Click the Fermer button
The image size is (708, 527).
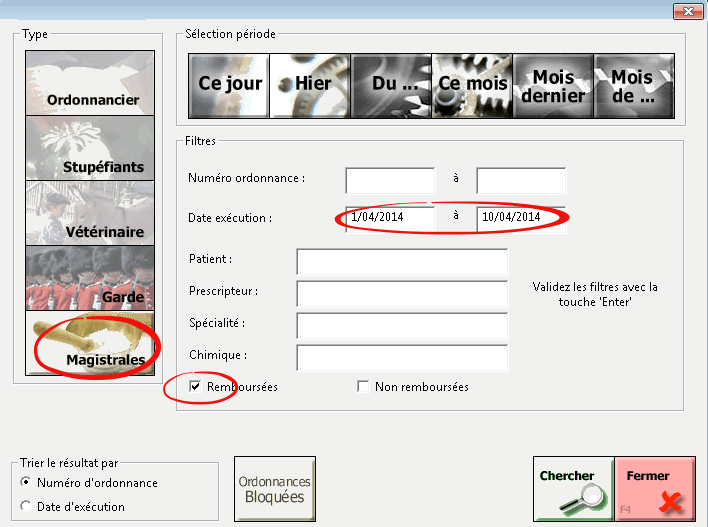[655, 489]
